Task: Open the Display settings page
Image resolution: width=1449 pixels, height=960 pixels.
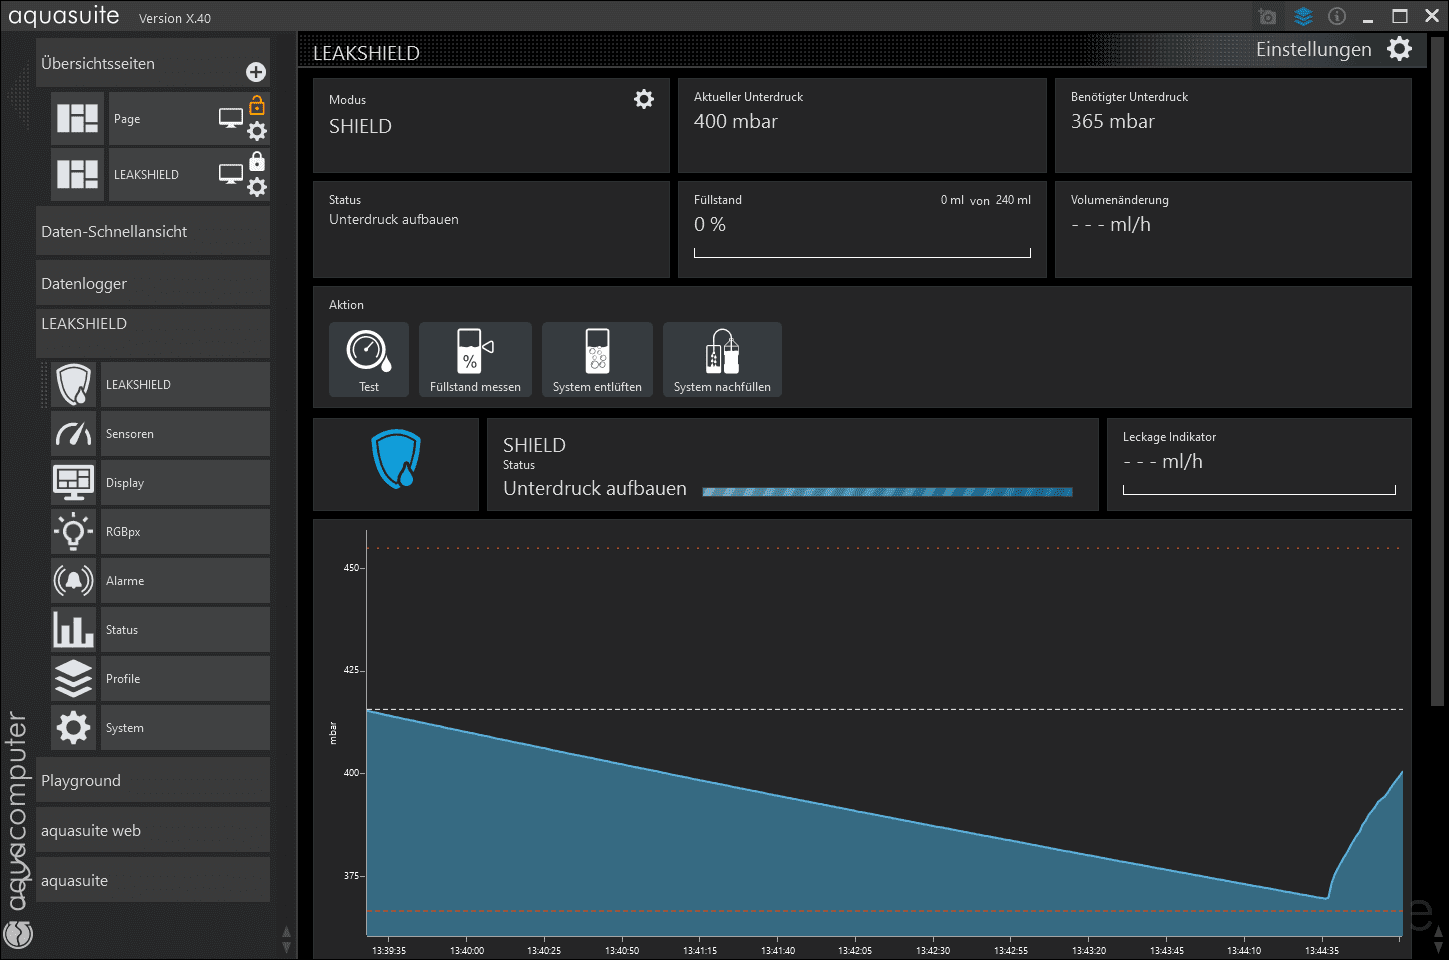Action: [74, 482]
